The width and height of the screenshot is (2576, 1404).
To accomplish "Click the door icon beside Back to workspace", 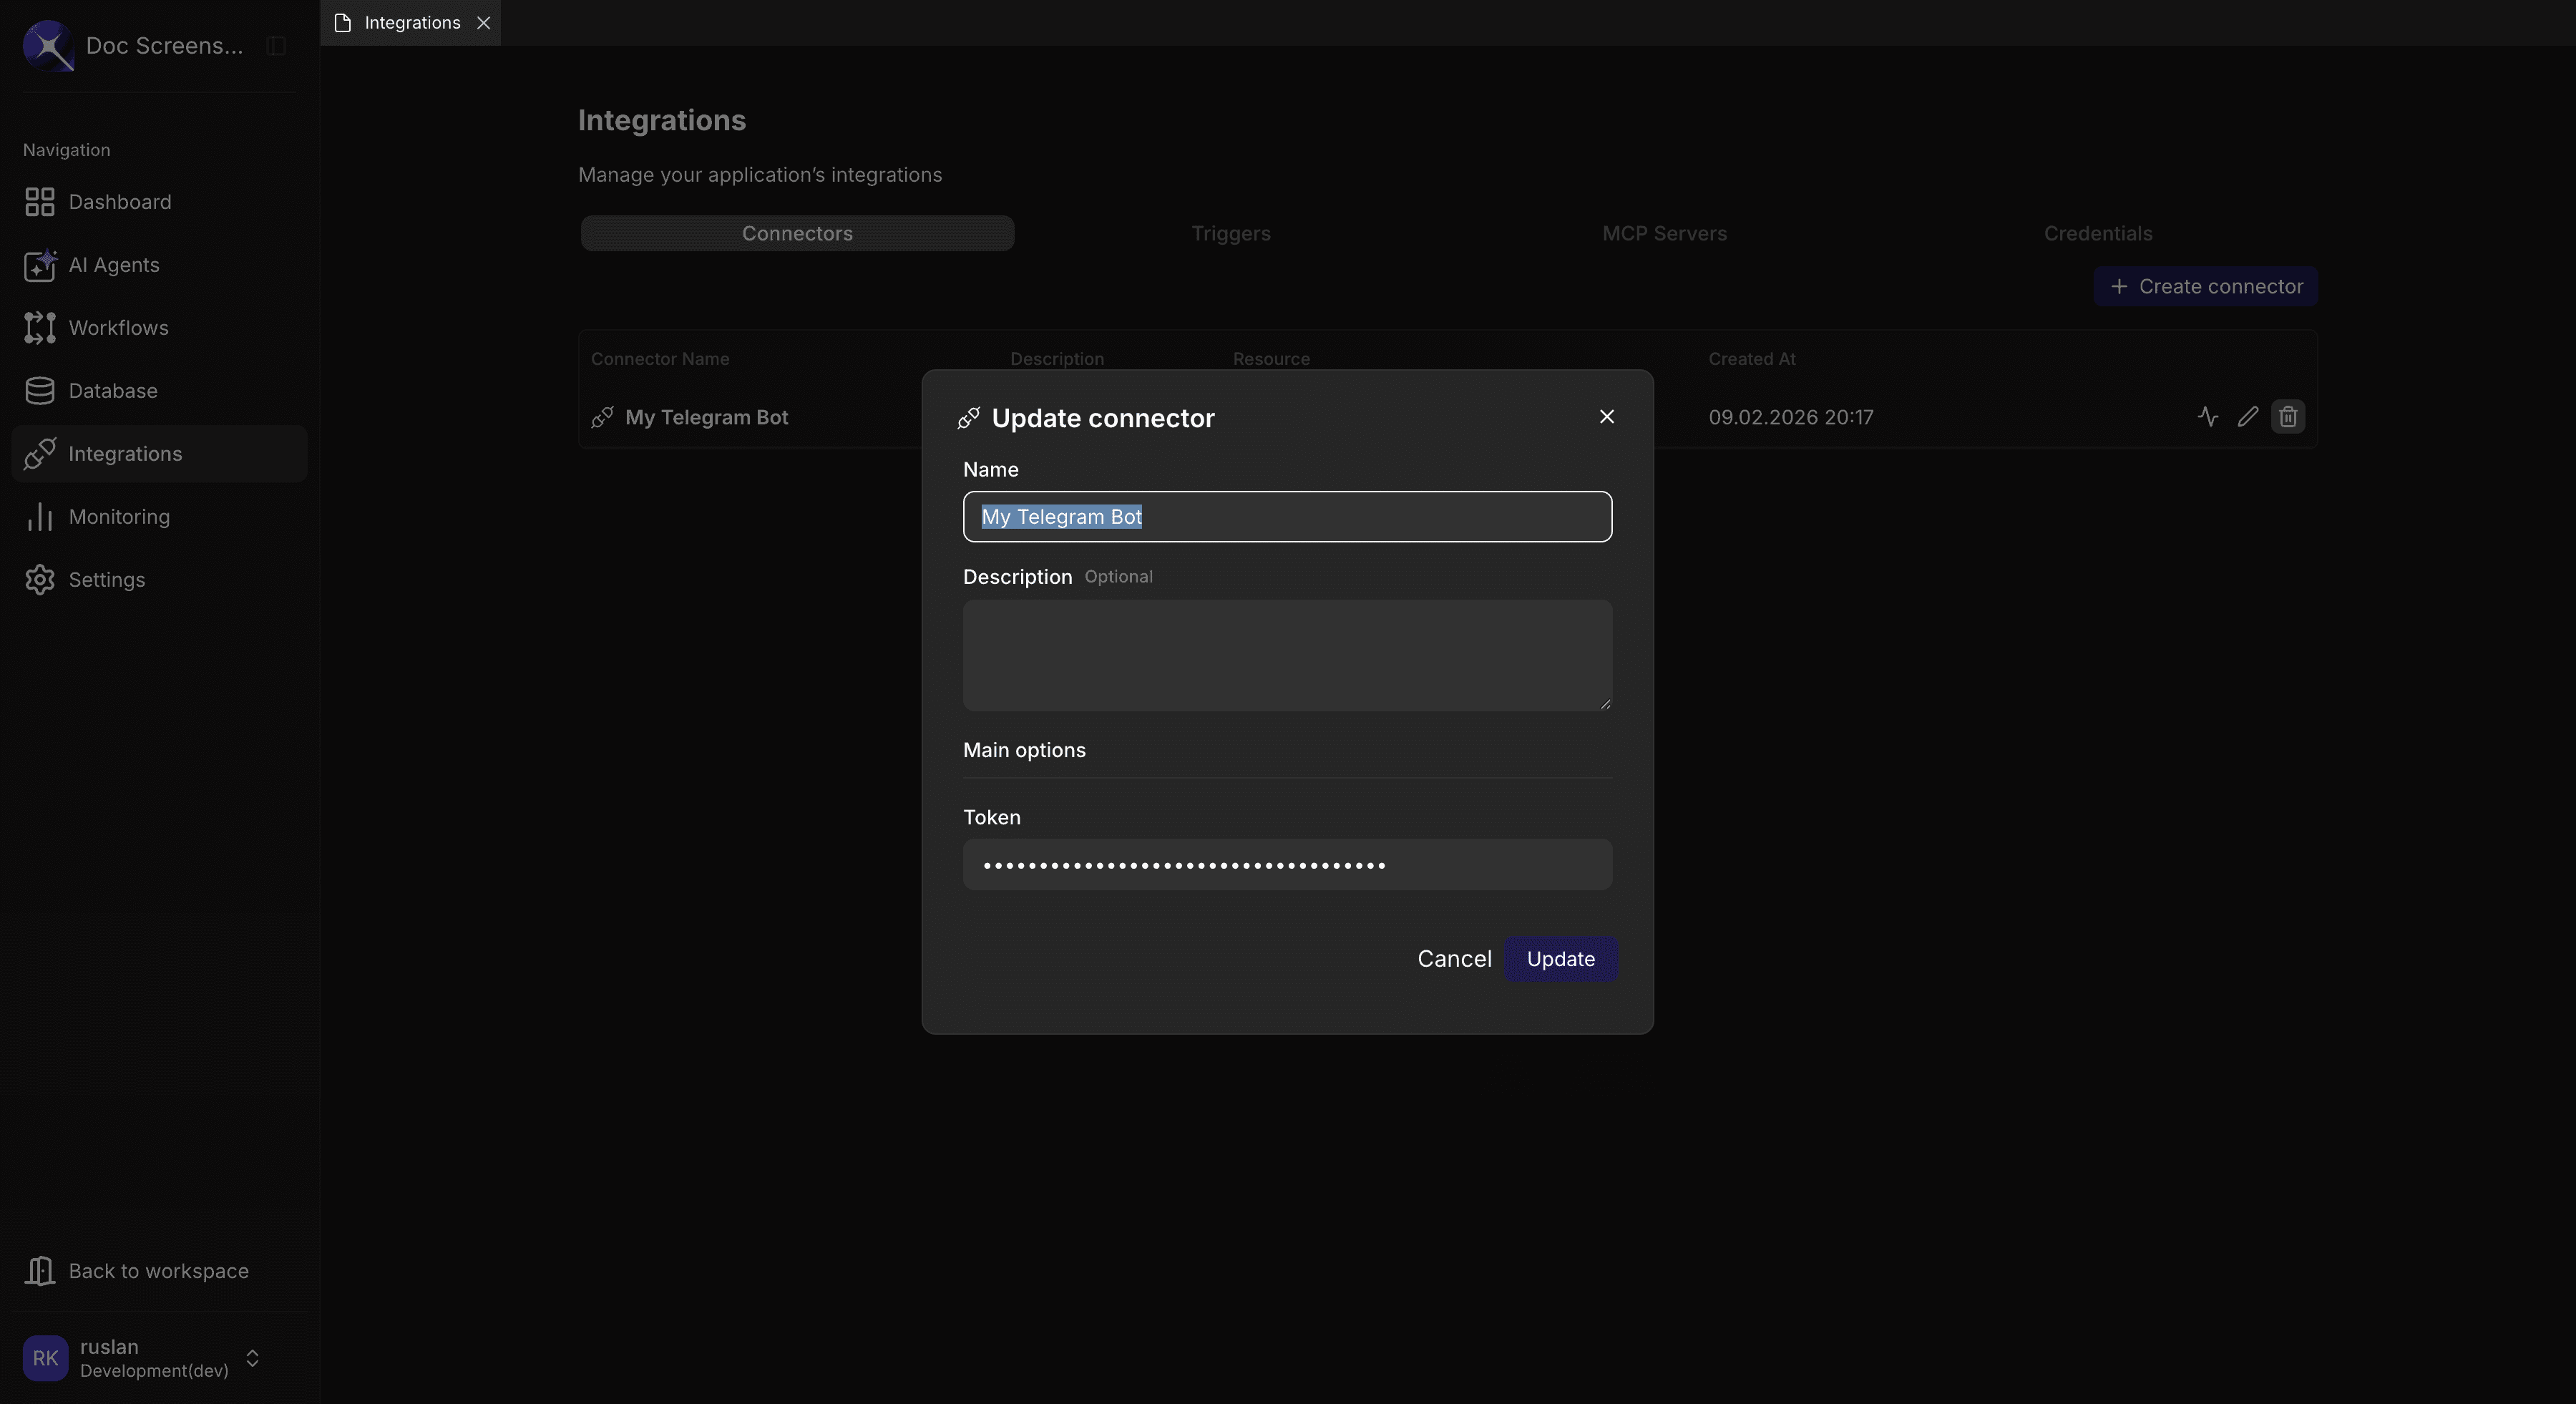I will click(x=40, y=1270).
